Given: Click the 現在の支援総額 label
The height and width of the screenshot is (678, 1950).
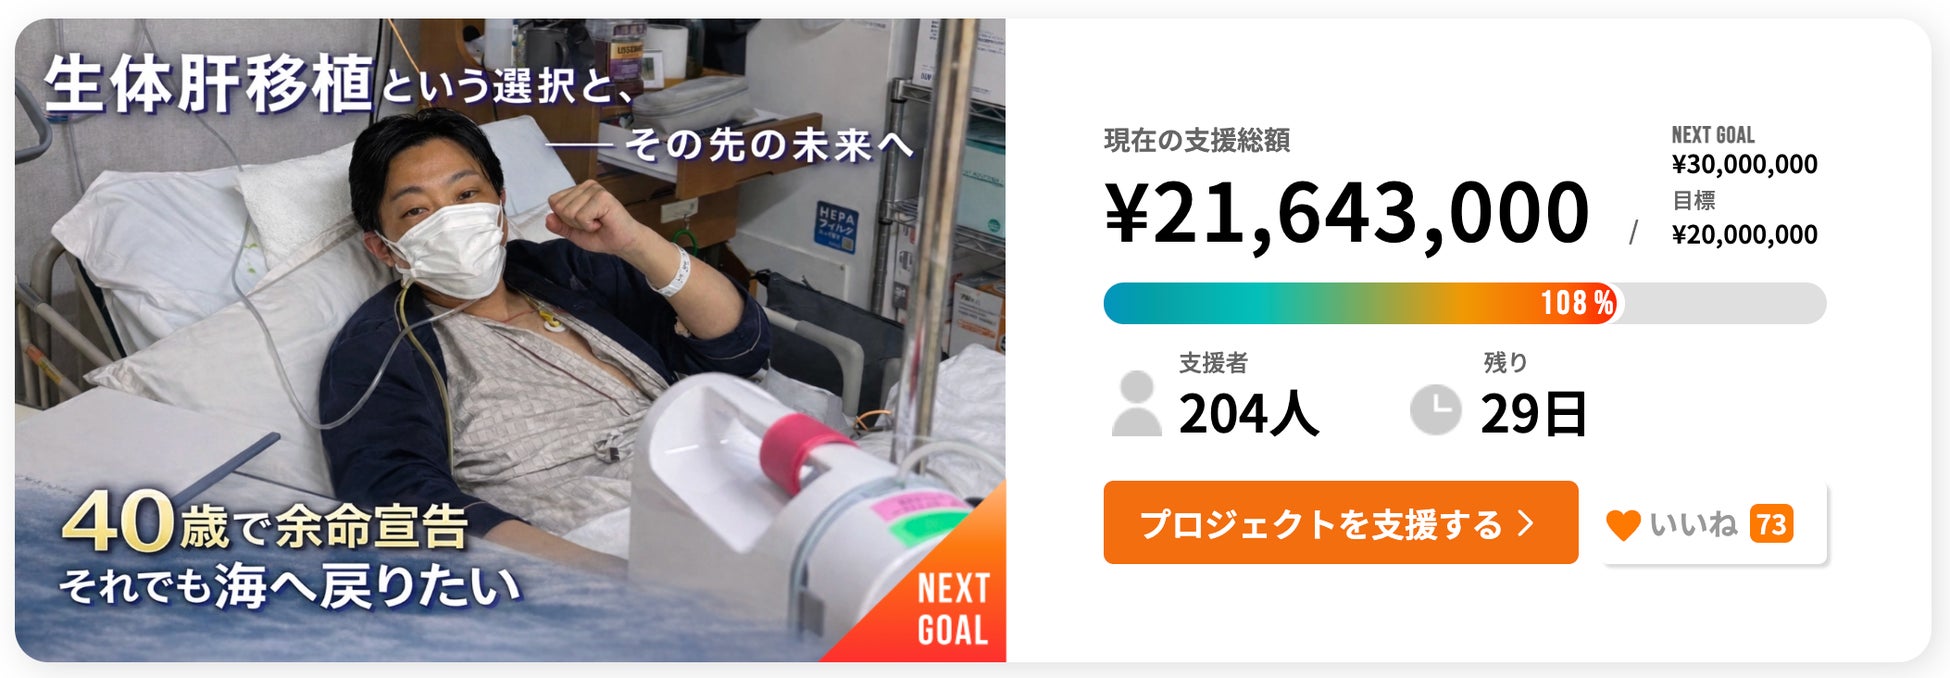Looking at the screenshot, I should [1197, 141].
